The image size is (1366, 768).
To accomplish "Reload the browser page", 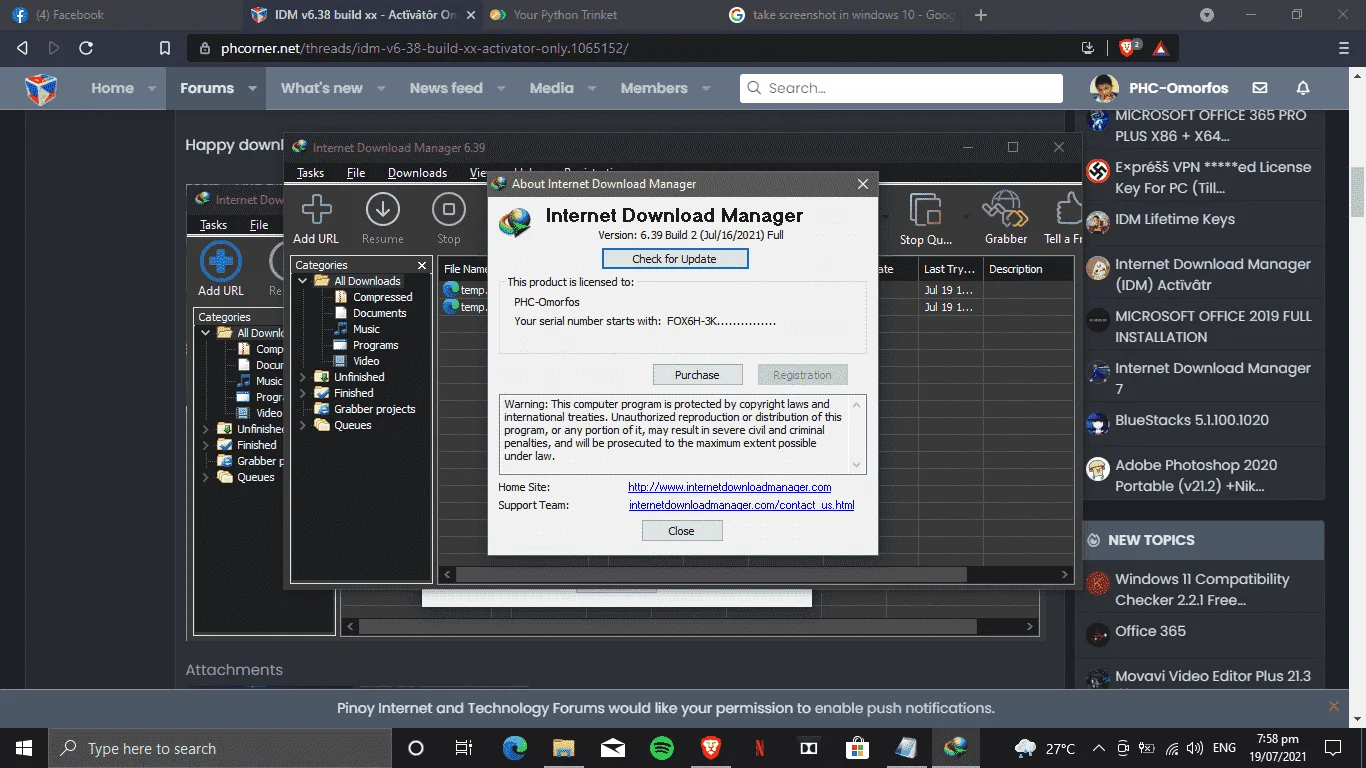I will [86, 47].
